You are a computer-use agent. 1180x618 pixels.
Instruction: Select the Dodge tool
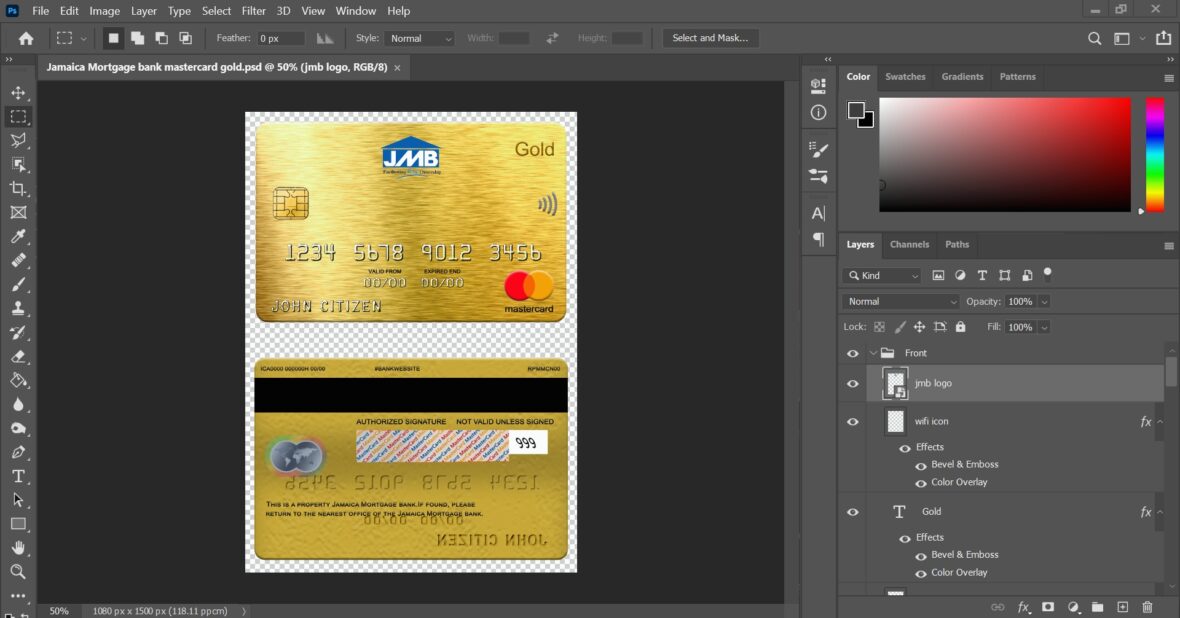(x=18, y=428)
